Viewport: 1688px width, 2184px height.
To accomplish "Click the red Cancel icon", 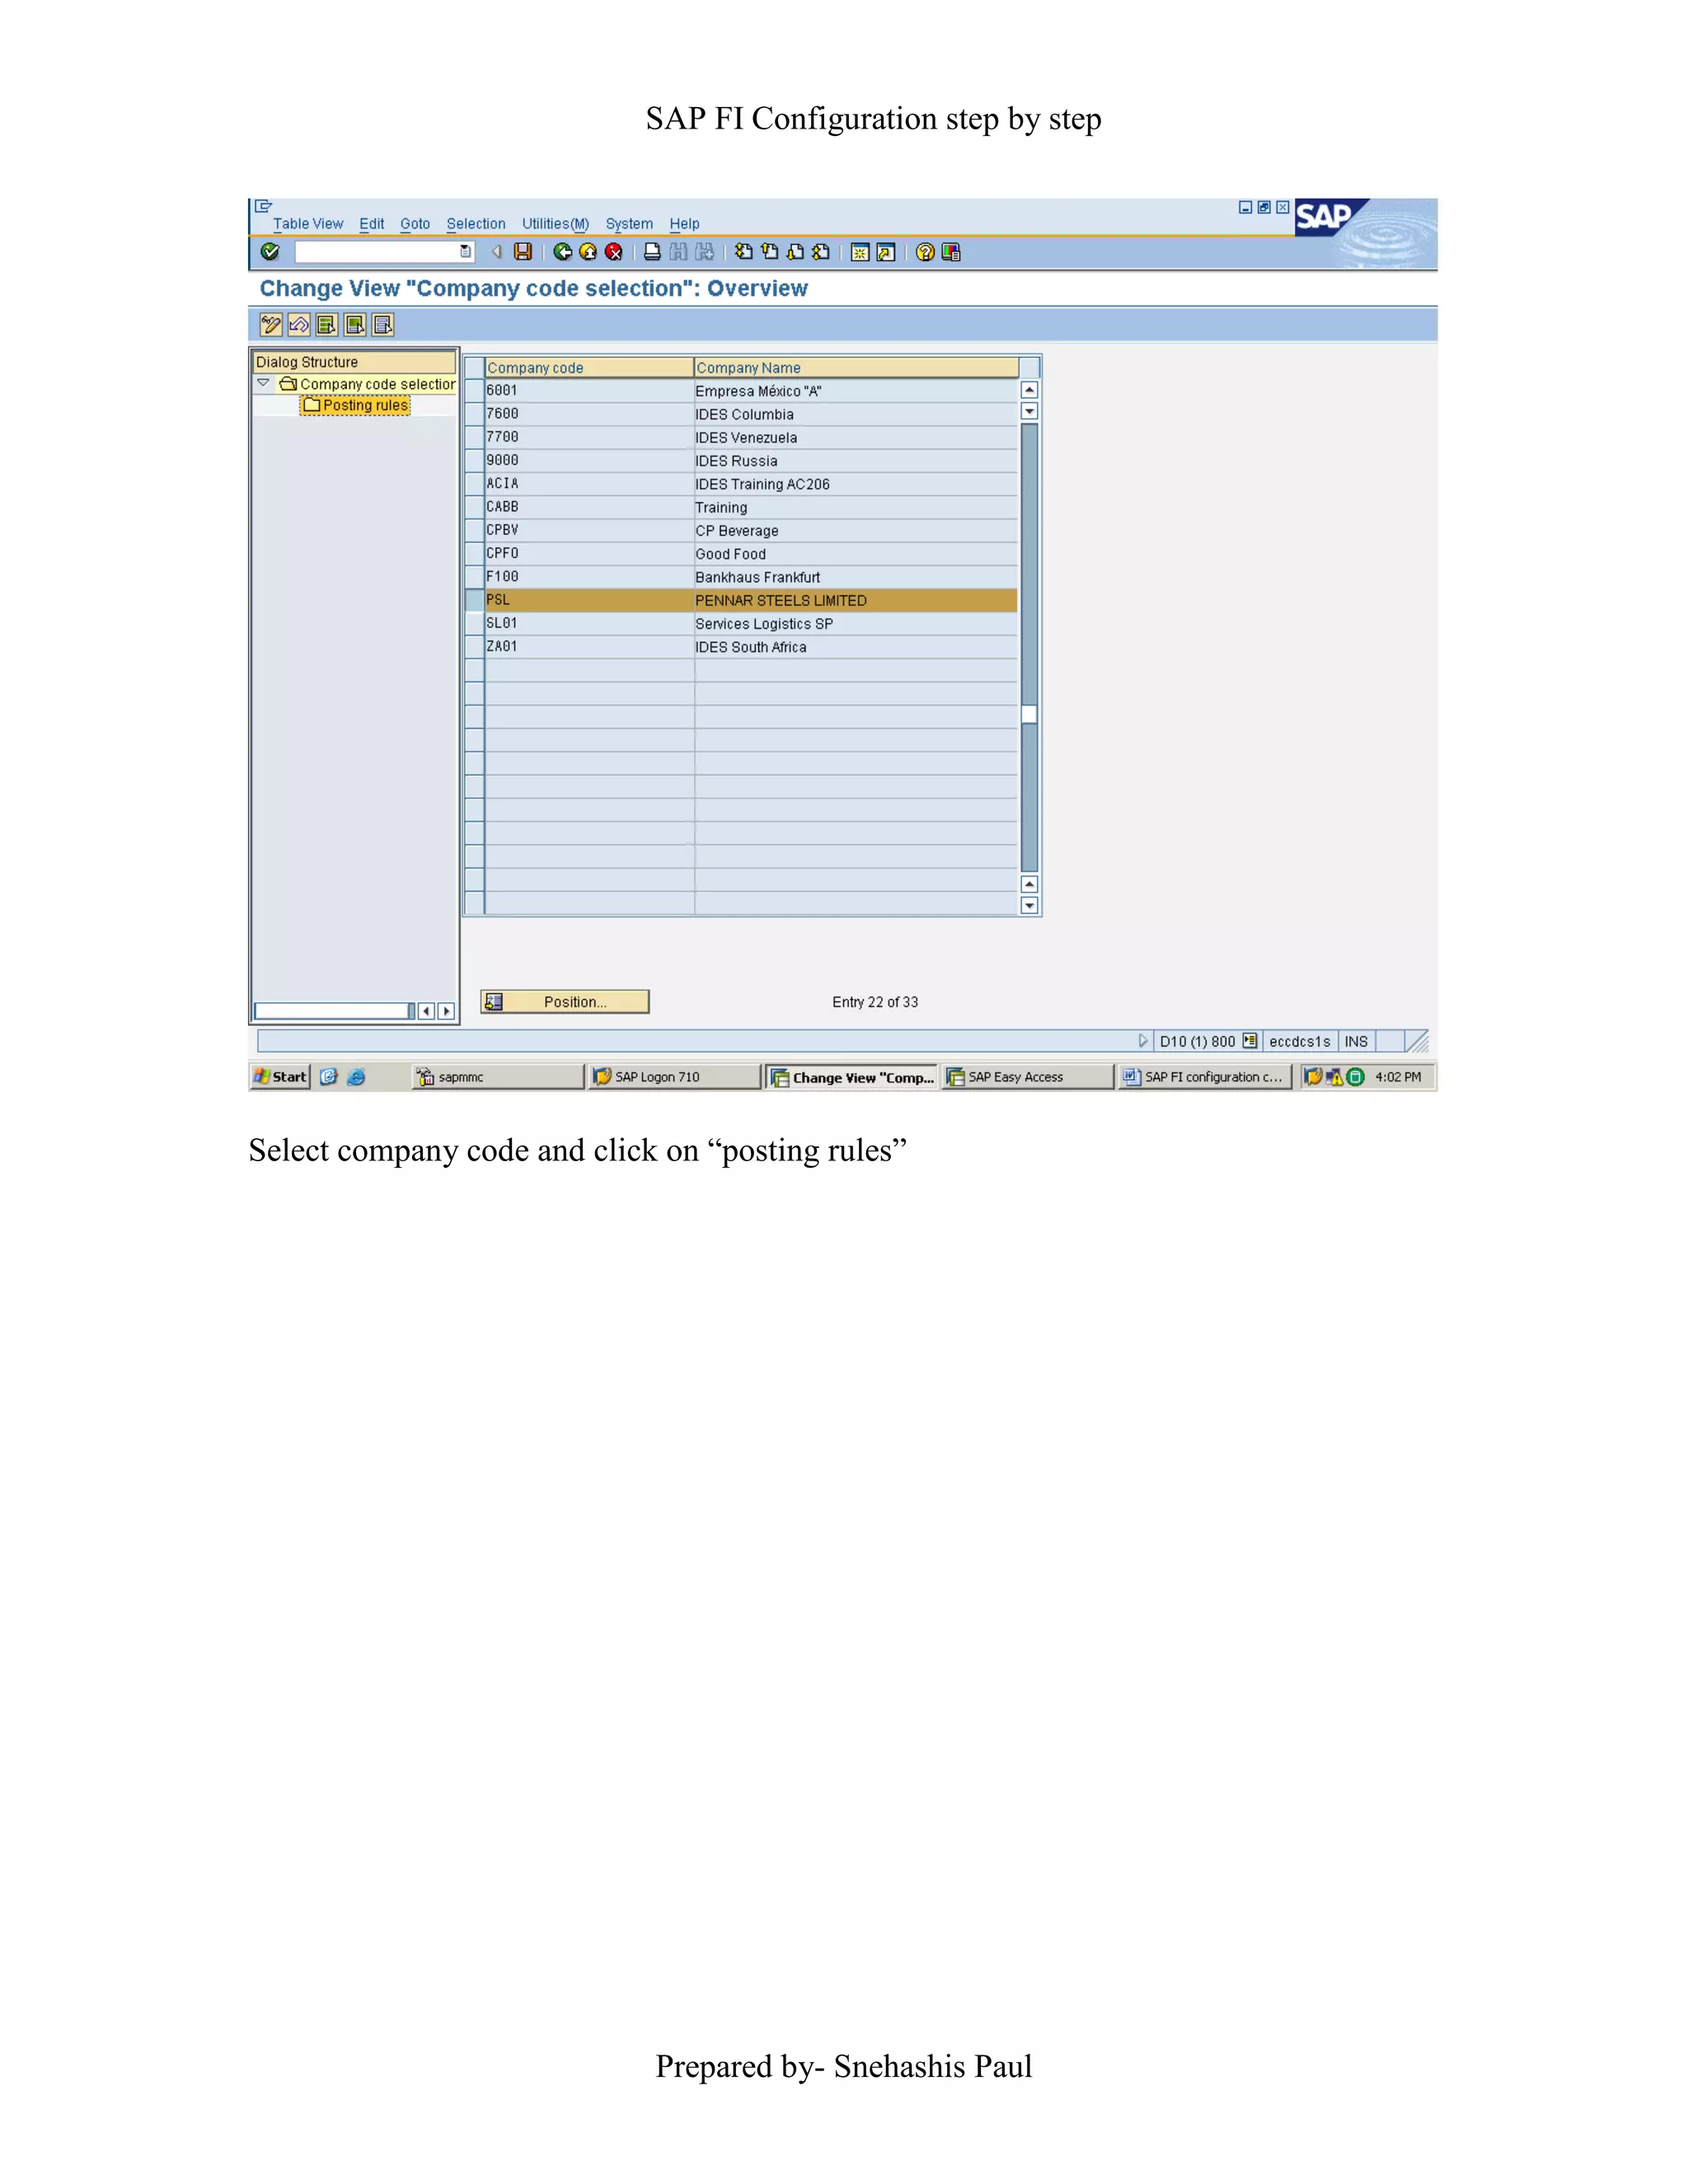I will (614, 252).
